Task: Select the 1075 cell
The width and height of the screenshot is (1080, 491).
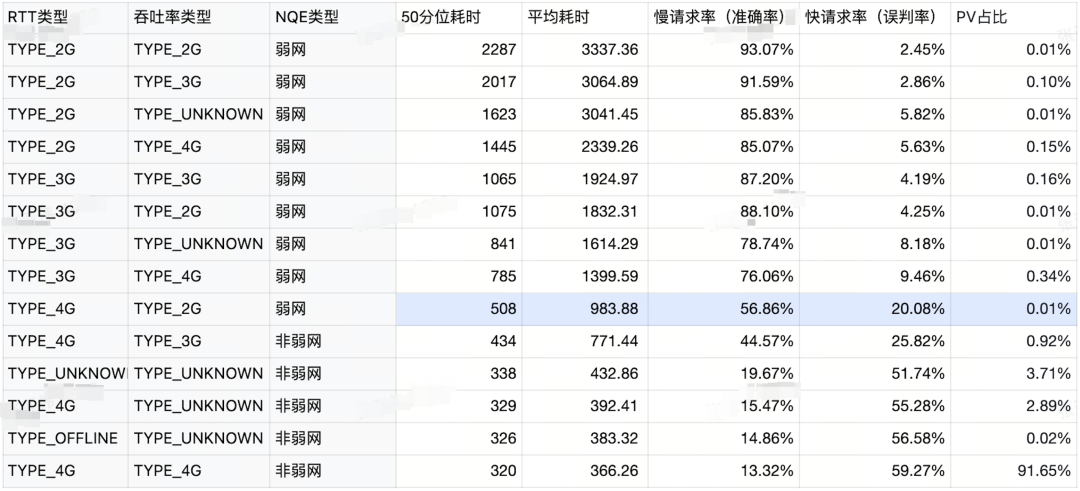Action: (459, 211)
